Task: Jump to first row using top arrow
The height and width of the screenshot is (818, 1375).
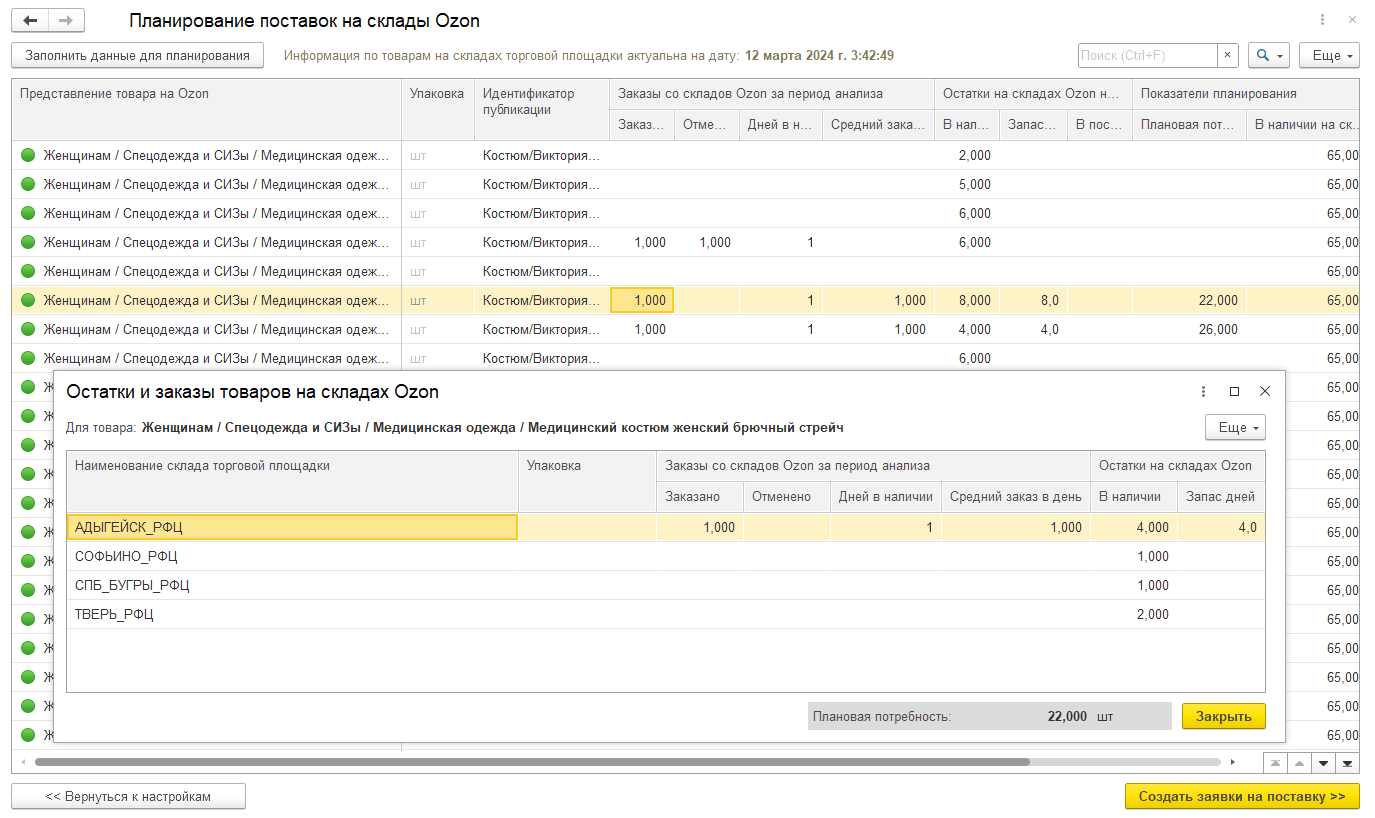Action: point(1275,764)
